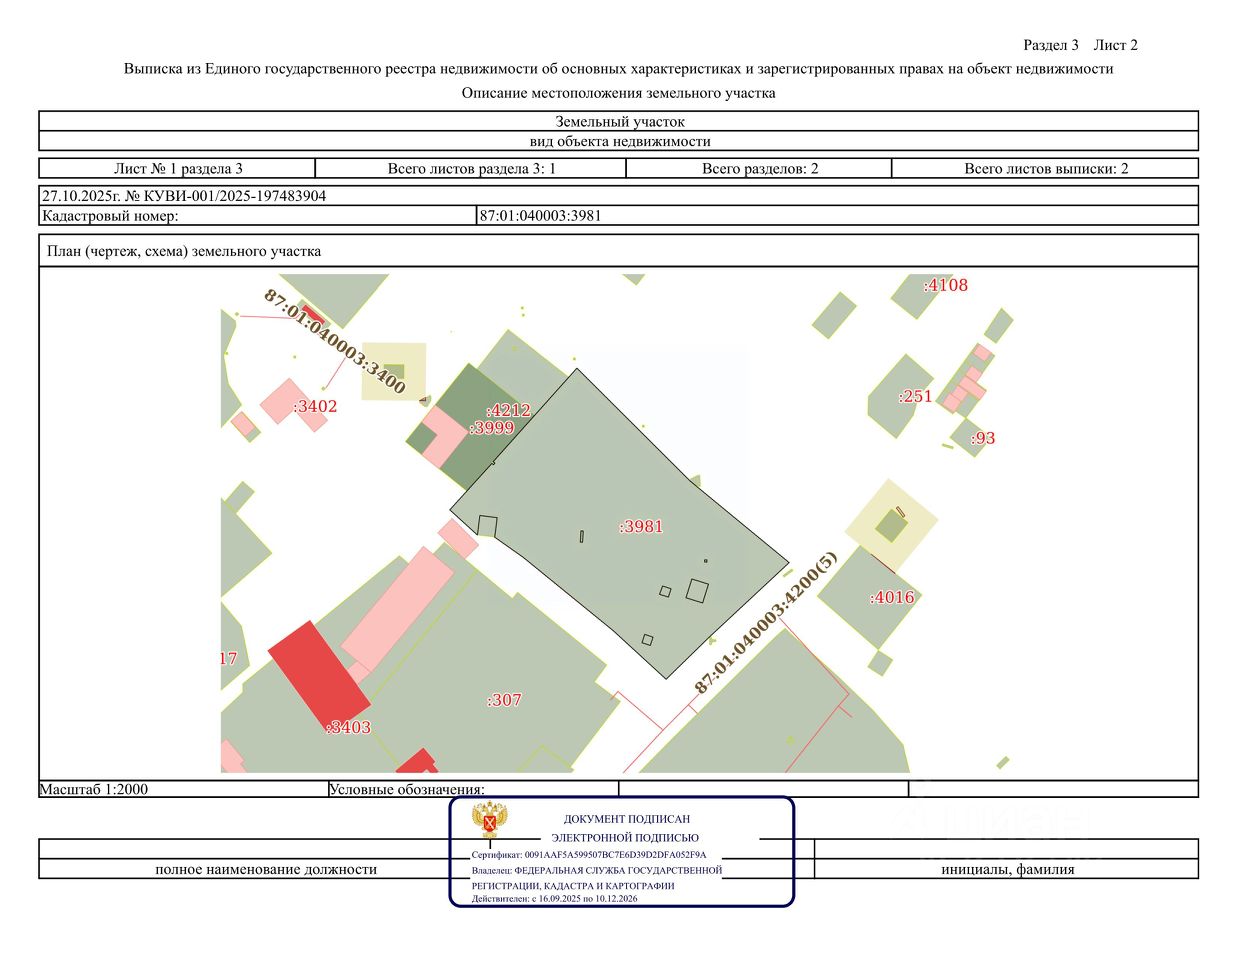Image resolution: width=1238 pixels, height=957 pixels.
Task: Click 'ЭЛЕКТРОННОЙ ПОДПИСЬЮ' in signature stamp
Action: point(625,837)
